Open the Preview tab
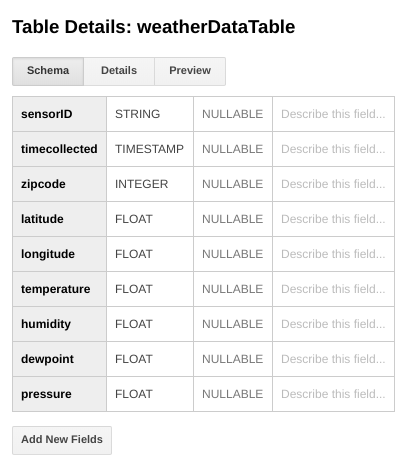The image size is (402, 462). click(190, 71)
